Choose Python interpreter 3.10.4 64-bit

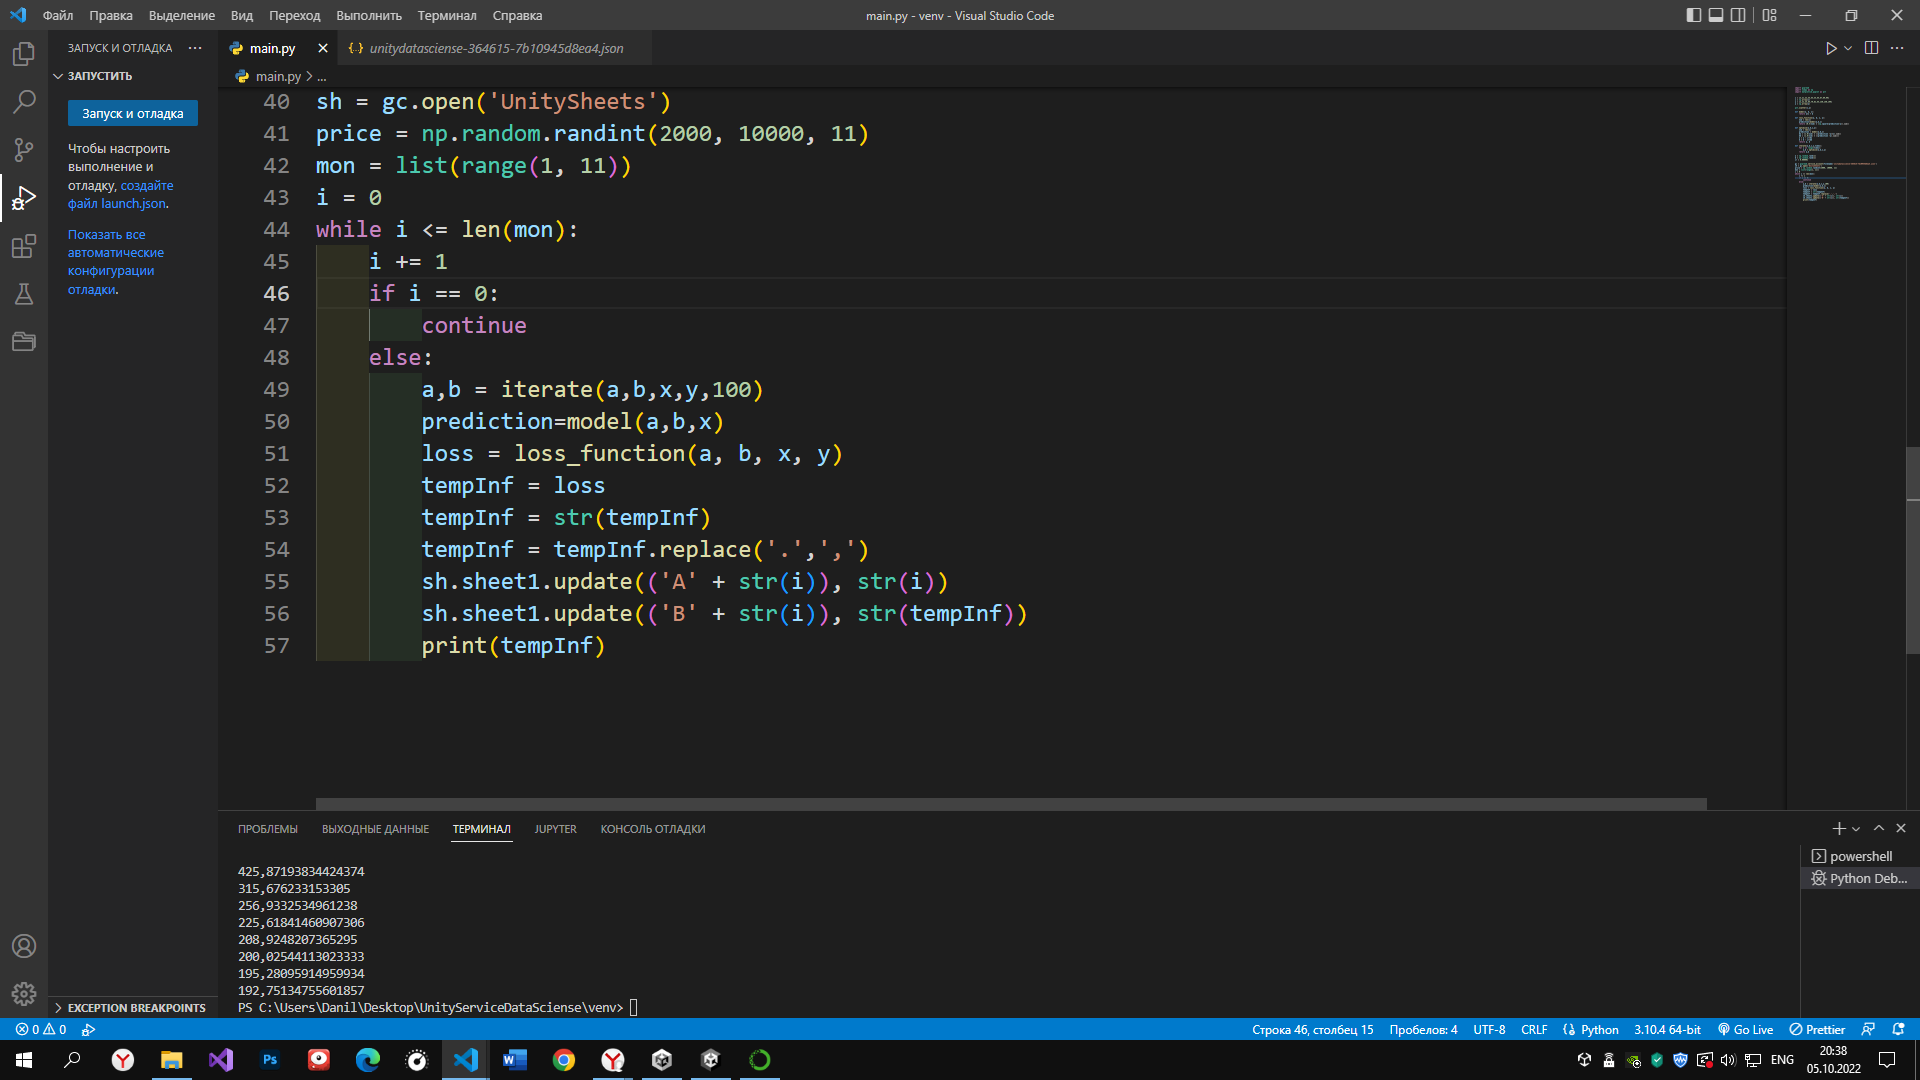(x=1667, y=1029)
